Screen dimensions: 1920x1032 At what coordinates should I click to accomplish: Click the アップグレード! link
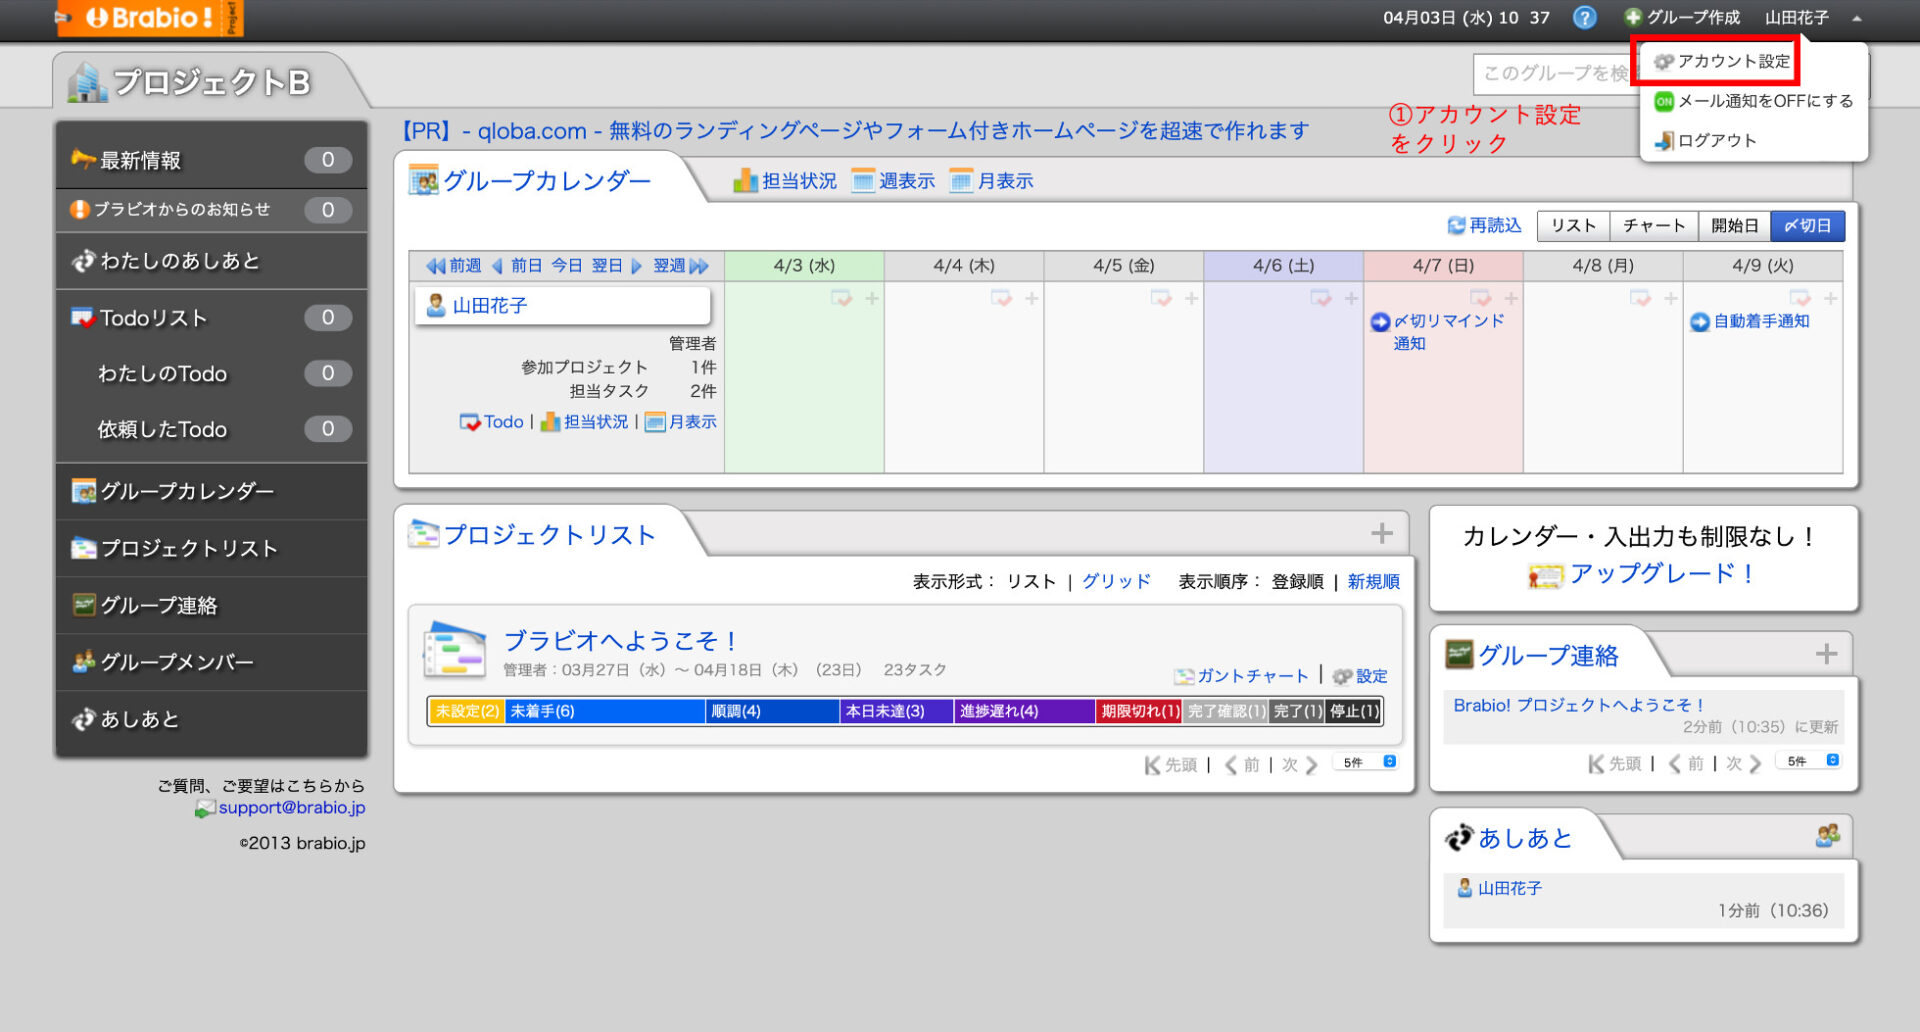tap(1660, 574)
